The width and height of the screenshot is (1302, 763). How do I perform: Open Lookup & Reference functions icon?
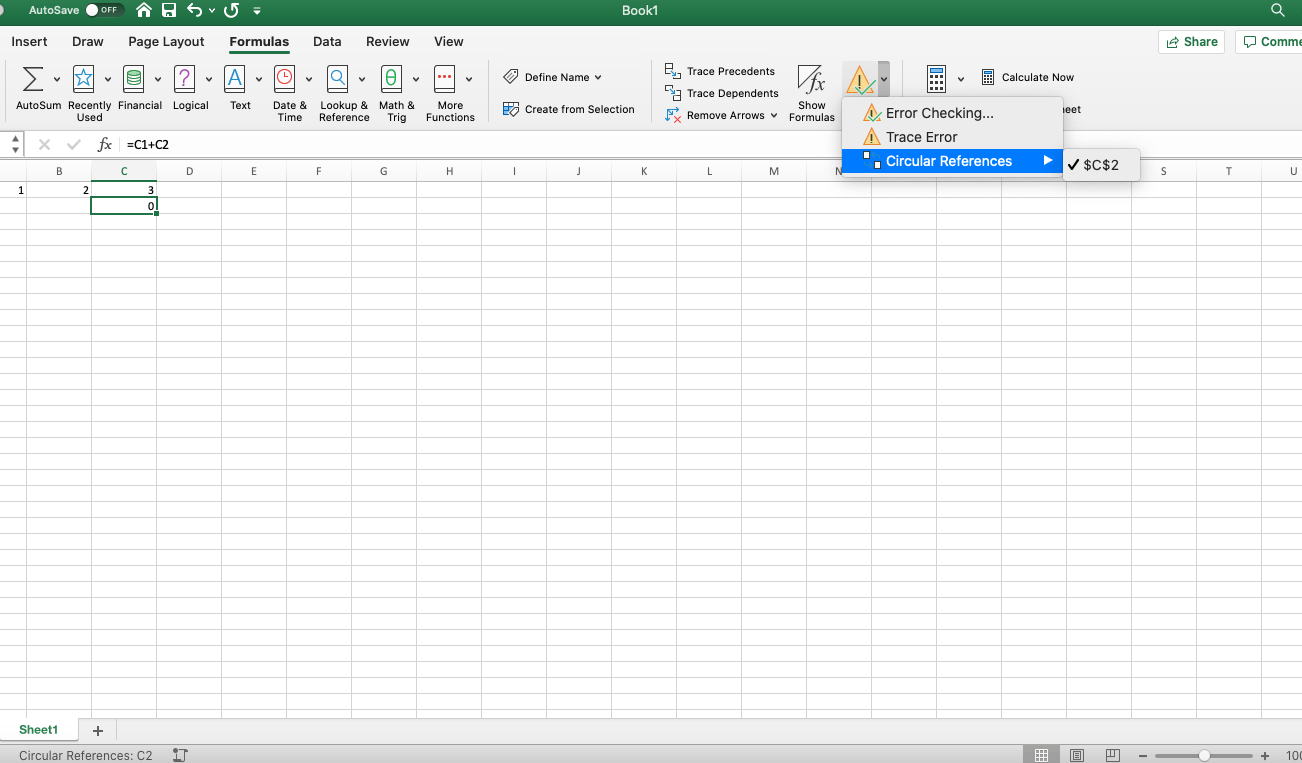tap(338, 79)
